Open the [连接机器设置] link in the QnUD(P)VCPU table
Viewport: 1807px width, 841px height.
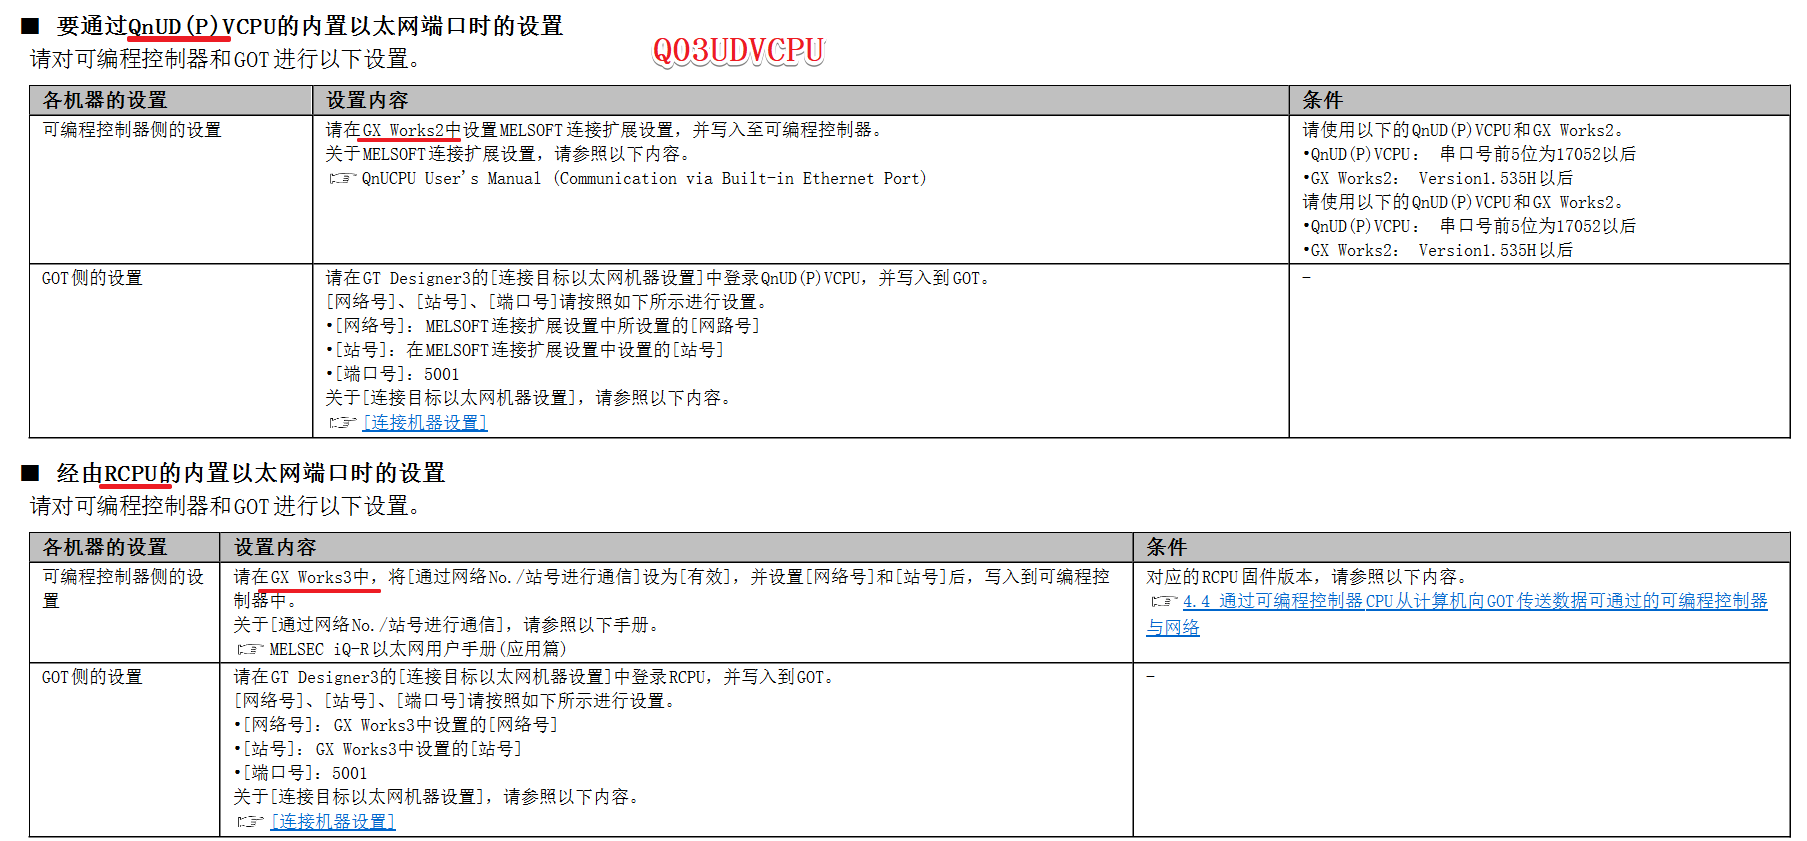coord(425,423)
